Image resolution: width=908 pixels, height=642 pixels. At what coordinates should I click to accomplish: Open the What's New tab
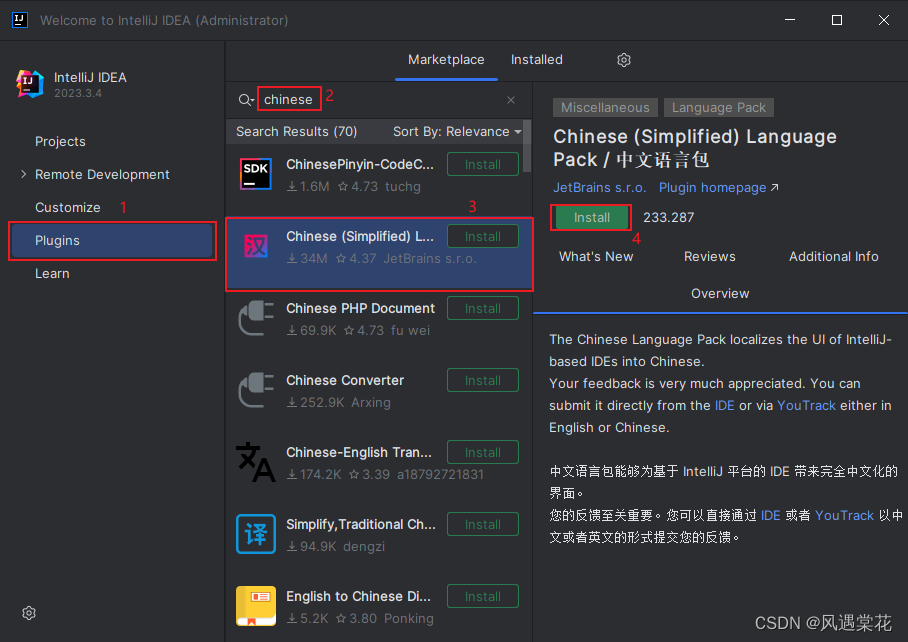tap(596, 256)
